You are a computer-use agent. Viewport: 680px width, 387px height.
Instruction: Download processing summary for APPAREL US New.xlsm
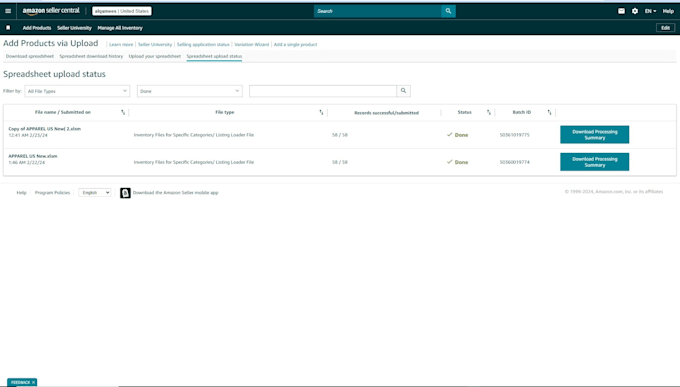tap(595, 162)
